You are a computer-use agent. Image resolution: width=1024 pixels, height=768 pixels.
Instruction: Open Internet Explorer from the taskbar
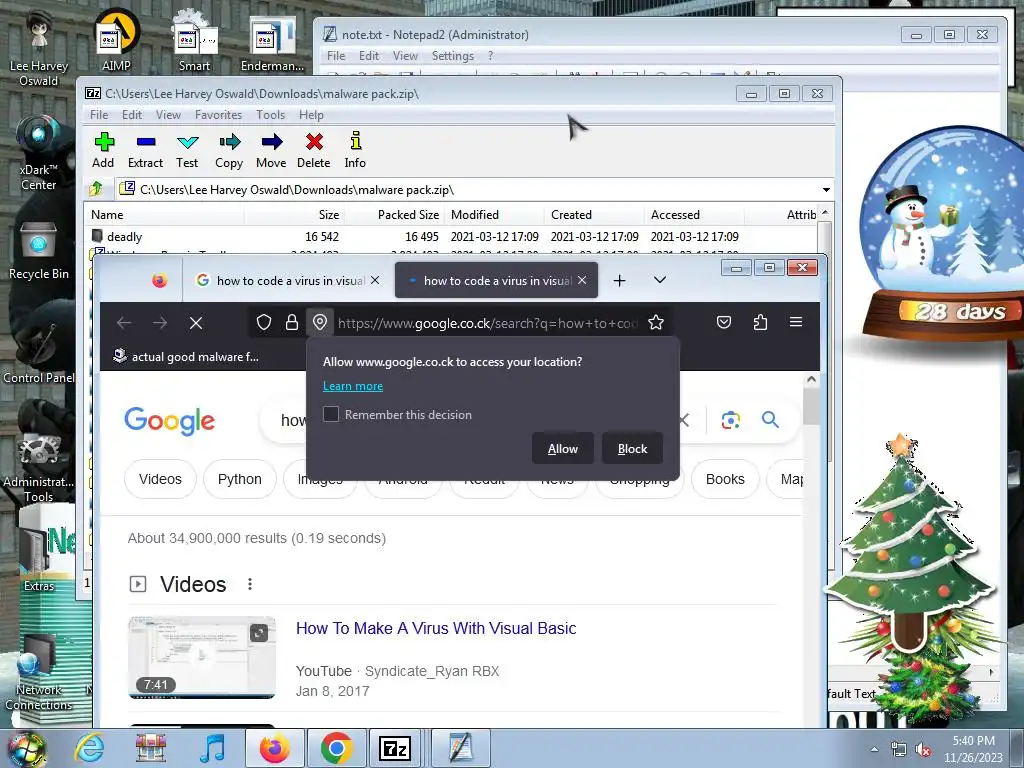click(89, 748)
